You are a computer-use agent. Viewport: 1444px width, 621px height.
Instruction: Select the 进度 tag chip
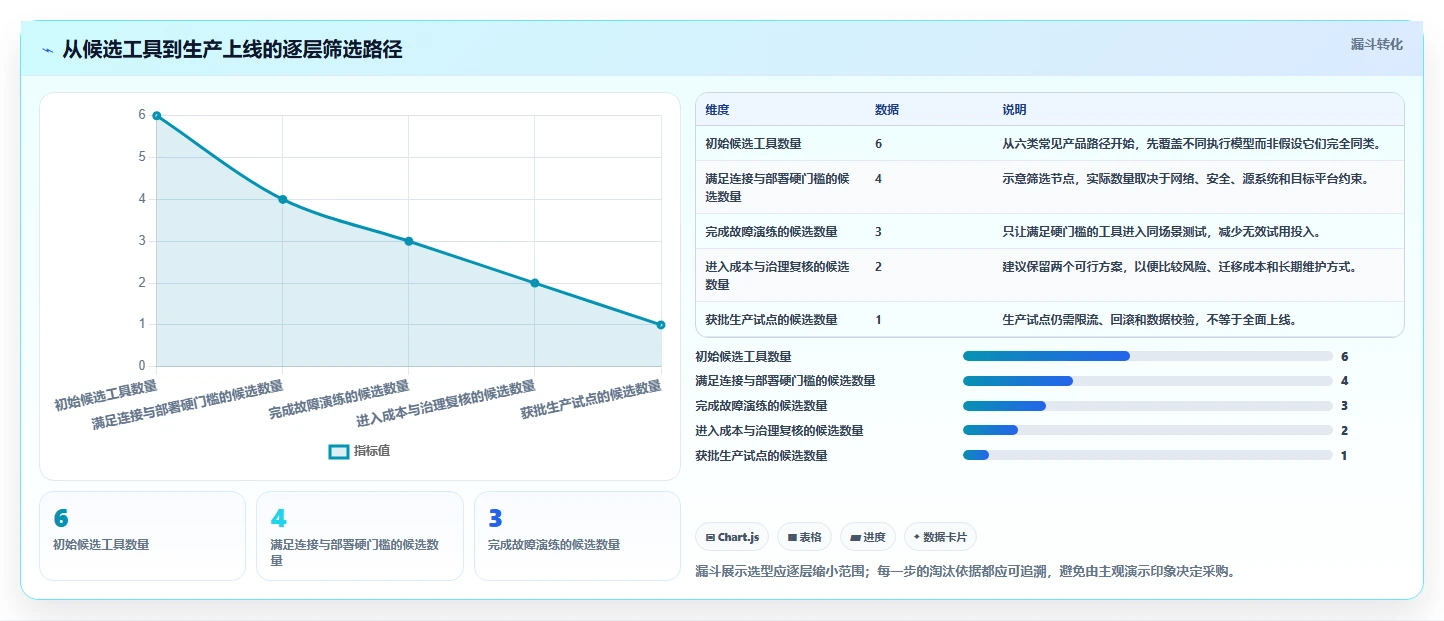[x=868, y=537]
